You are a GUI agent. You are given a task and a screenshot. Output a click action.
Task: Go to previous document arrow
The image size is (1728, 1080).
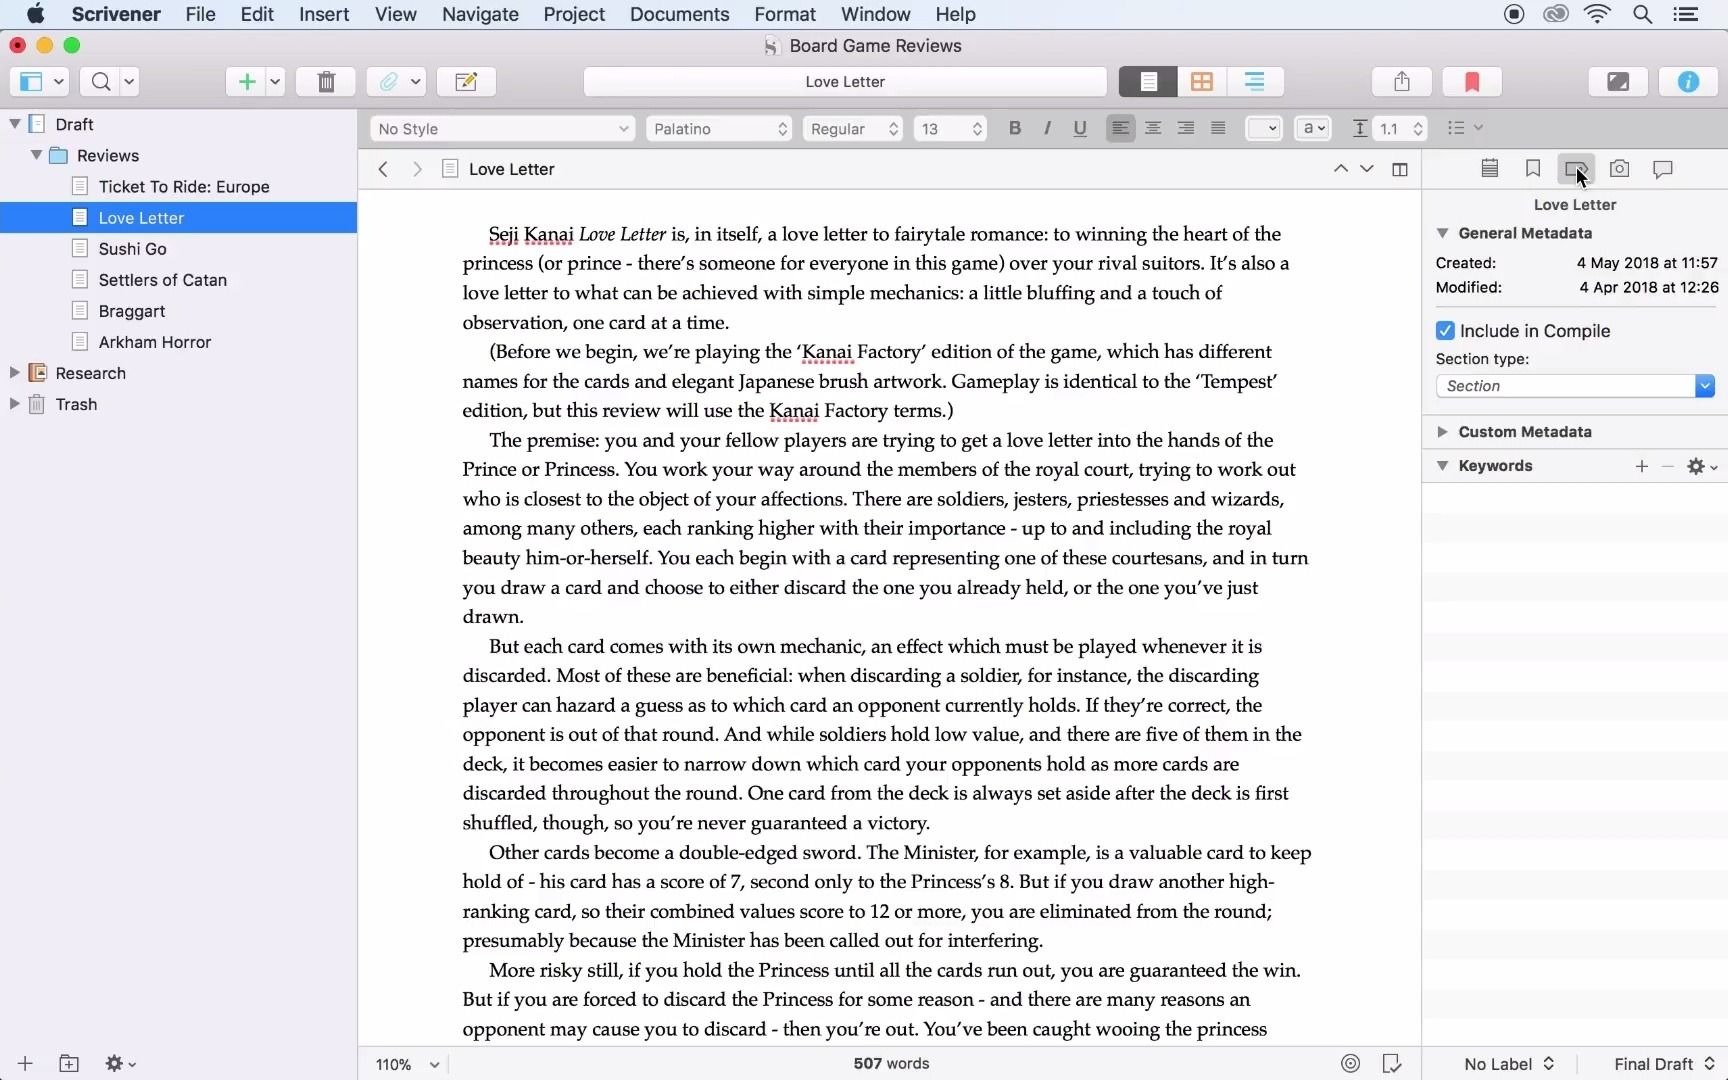pyautogui.click(x=1340, y=169)
